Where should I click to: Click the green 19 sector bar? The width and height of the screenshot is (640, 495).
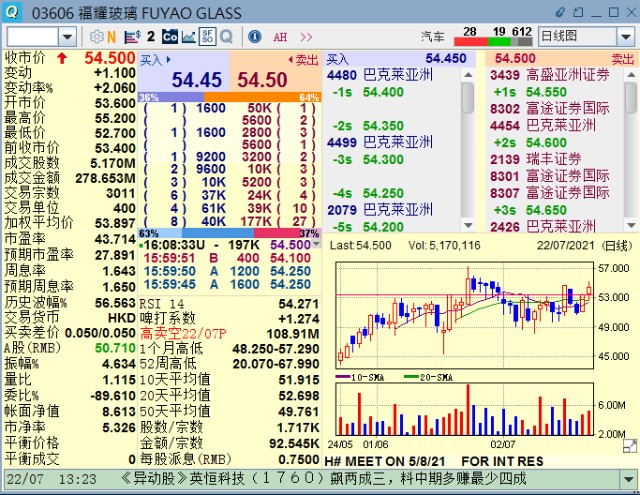499,41
